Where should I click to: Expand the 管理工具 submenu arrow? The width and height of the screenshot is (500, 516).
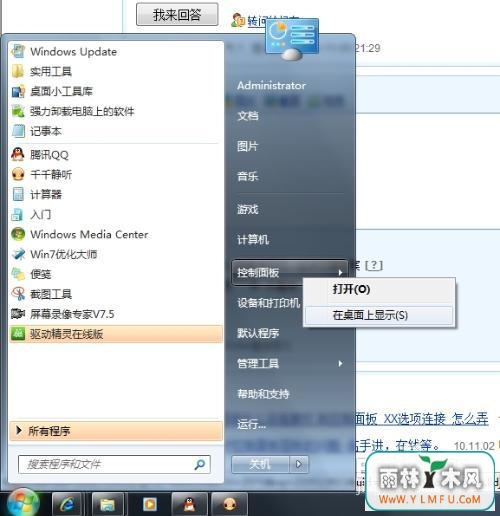[x=340, y=363]
